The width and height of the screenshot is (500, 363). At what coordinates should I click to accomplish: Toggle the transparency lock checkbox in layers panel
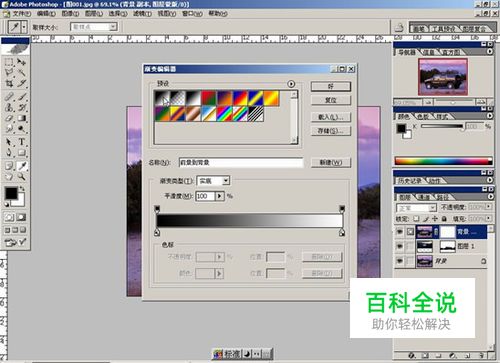pyautogui.click(x=416, y=219)
